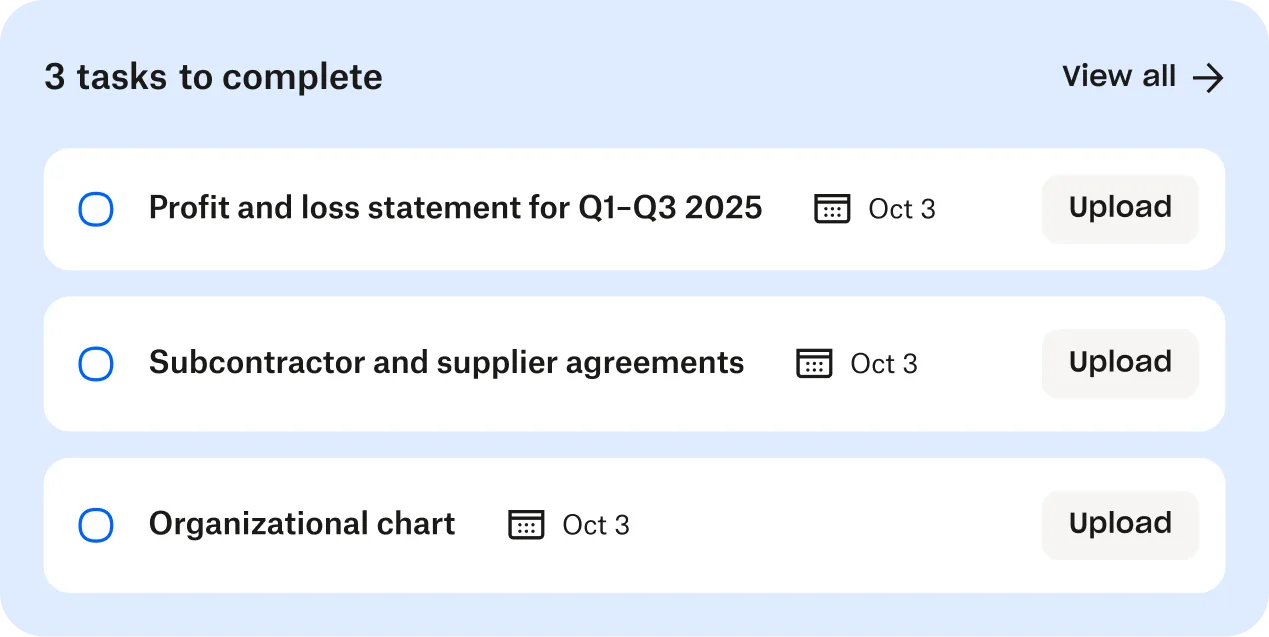The image size is (1269, 637).
Task: Click the calendar icon for Profit and loss statement
Action: [x=832, y=209]
